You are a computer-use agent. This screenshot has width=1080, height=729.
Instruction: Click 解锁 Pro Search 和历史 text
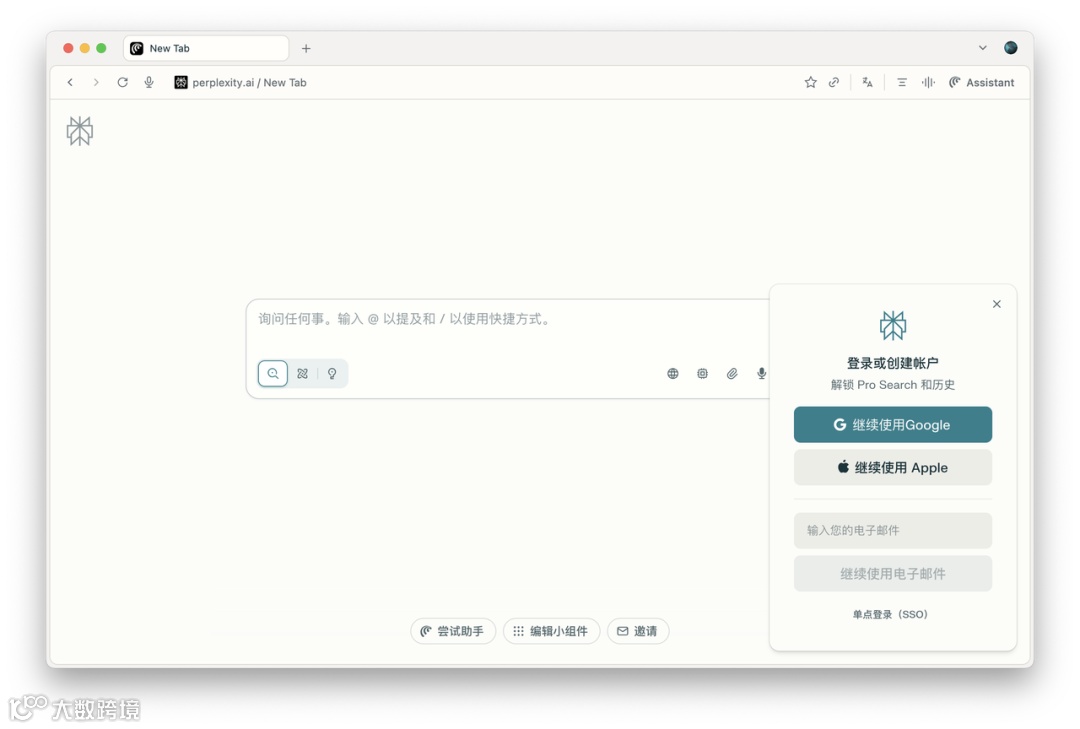pos(893,384)
